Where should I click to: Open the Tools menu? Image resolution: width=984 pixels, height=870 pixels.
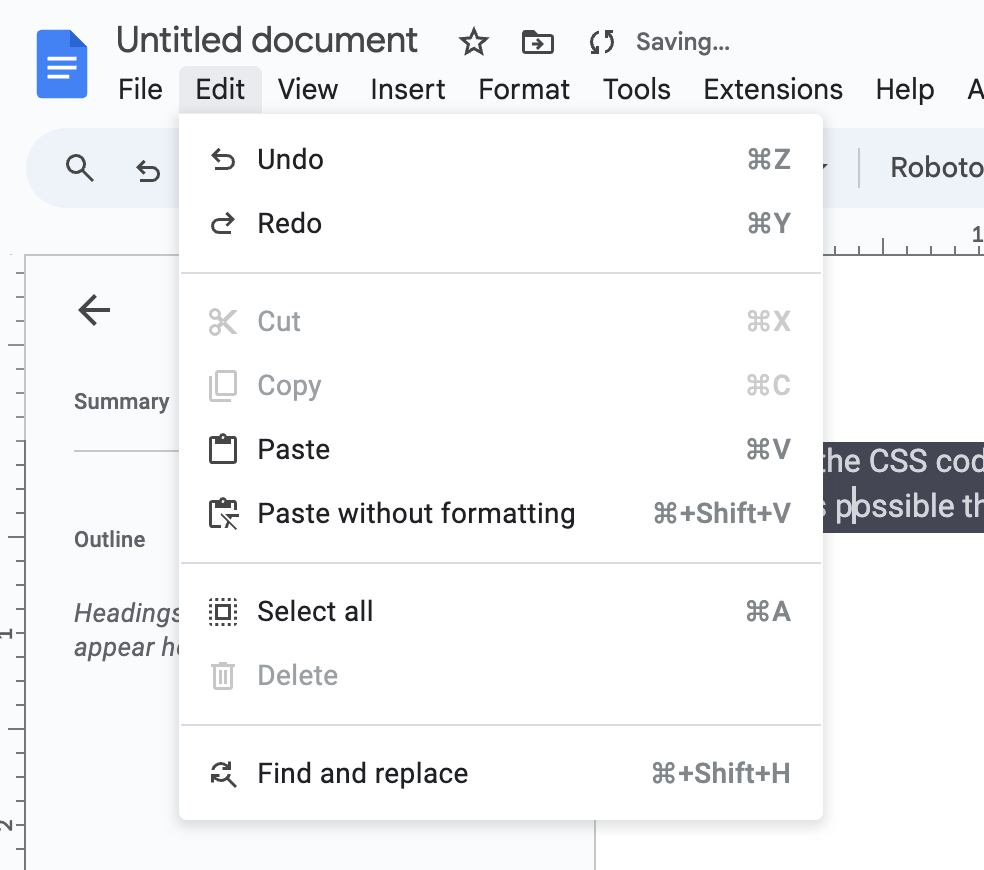tap(636, 89)
